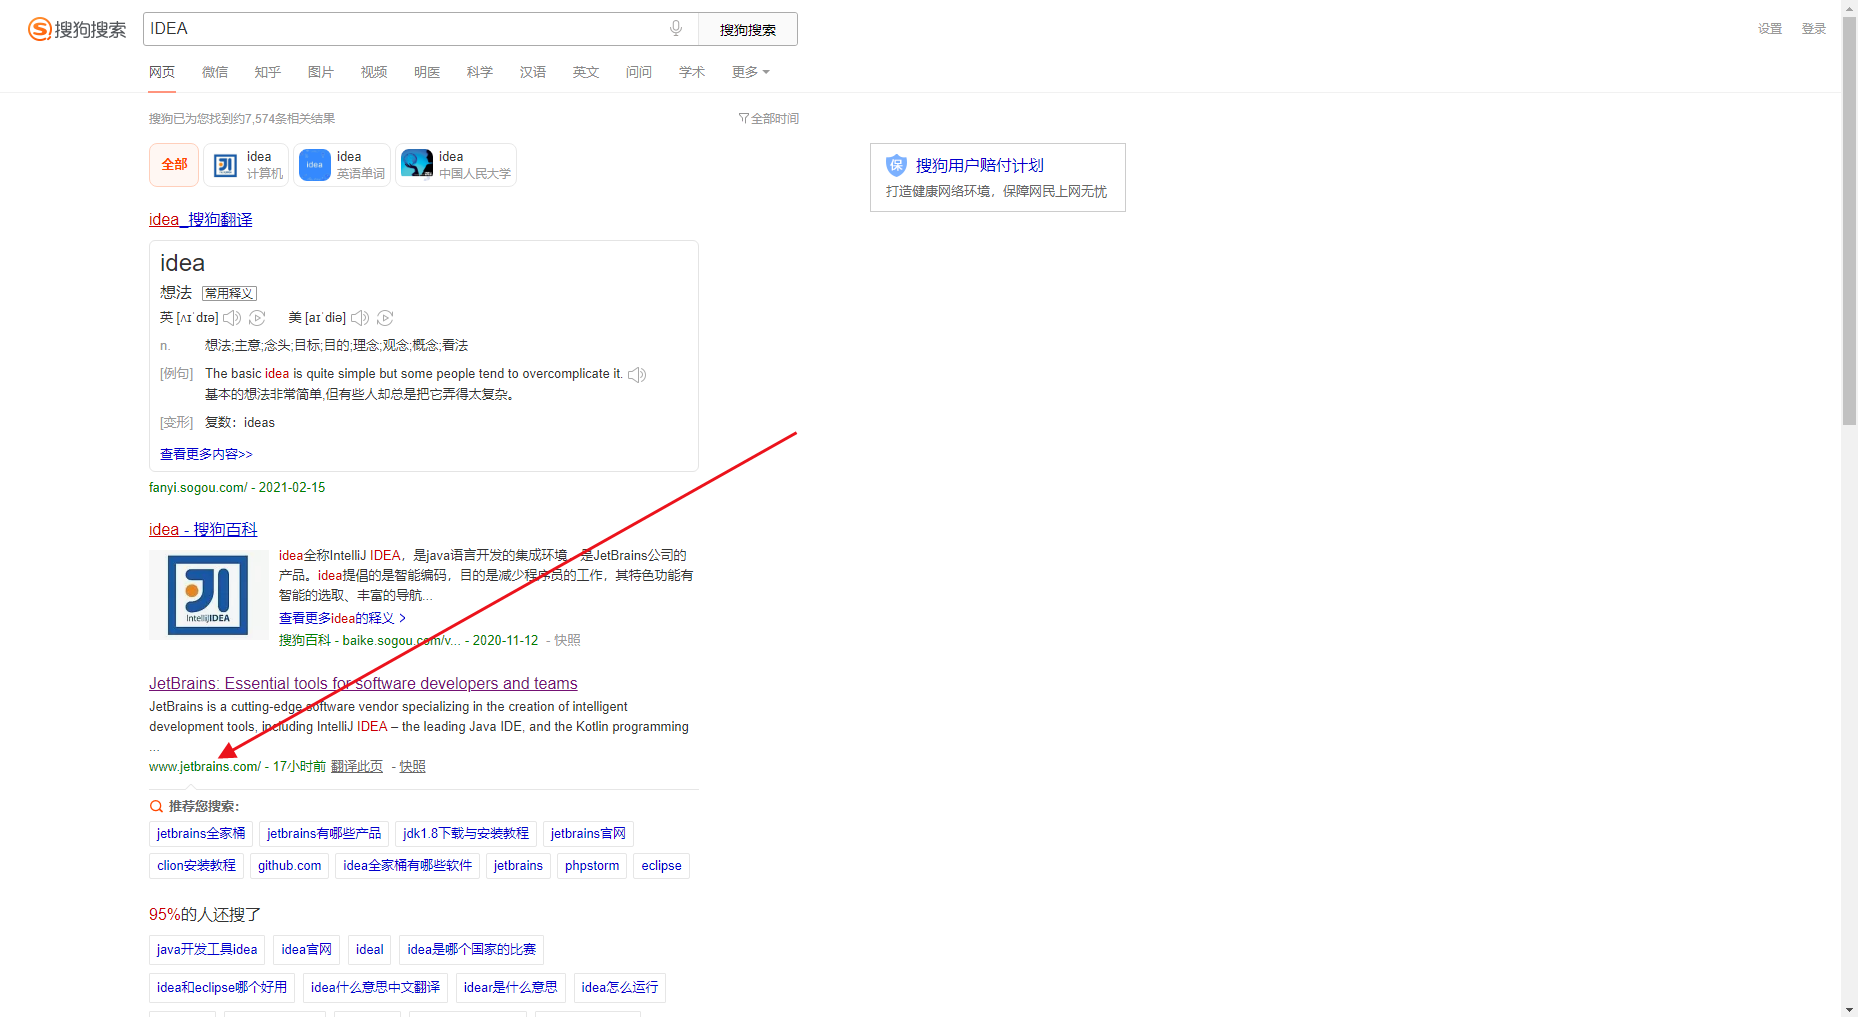Switch to the 网页 tab
The image size is (1858, 1019).
(162, 72)
